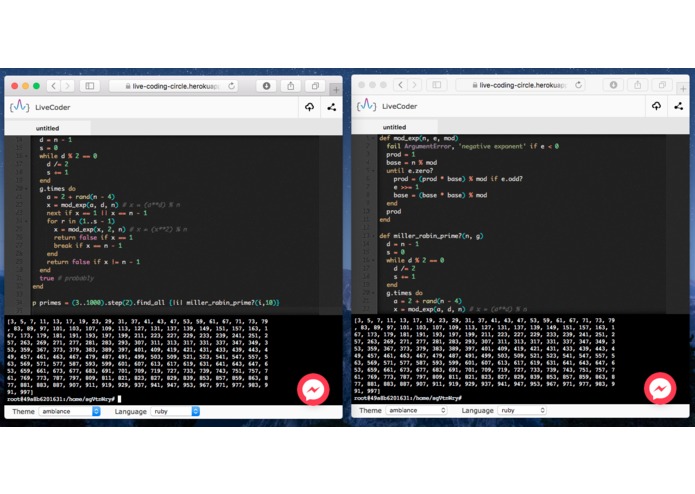Image resolution: width=695 pixels, height=494 pixels.
Task: Open the Language ruby dropdown in right window
Action: tap(522, 411)
